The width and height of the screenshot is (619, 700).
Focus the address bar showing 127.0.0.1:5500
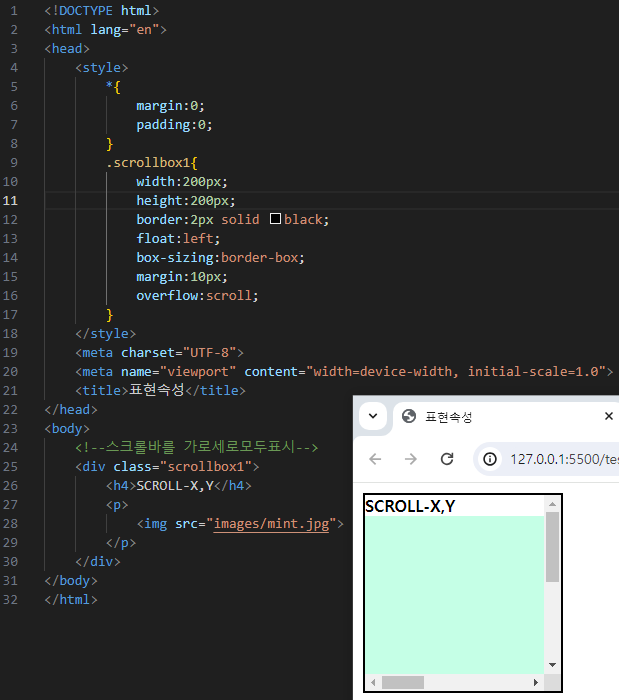click(x=547, y=459)
